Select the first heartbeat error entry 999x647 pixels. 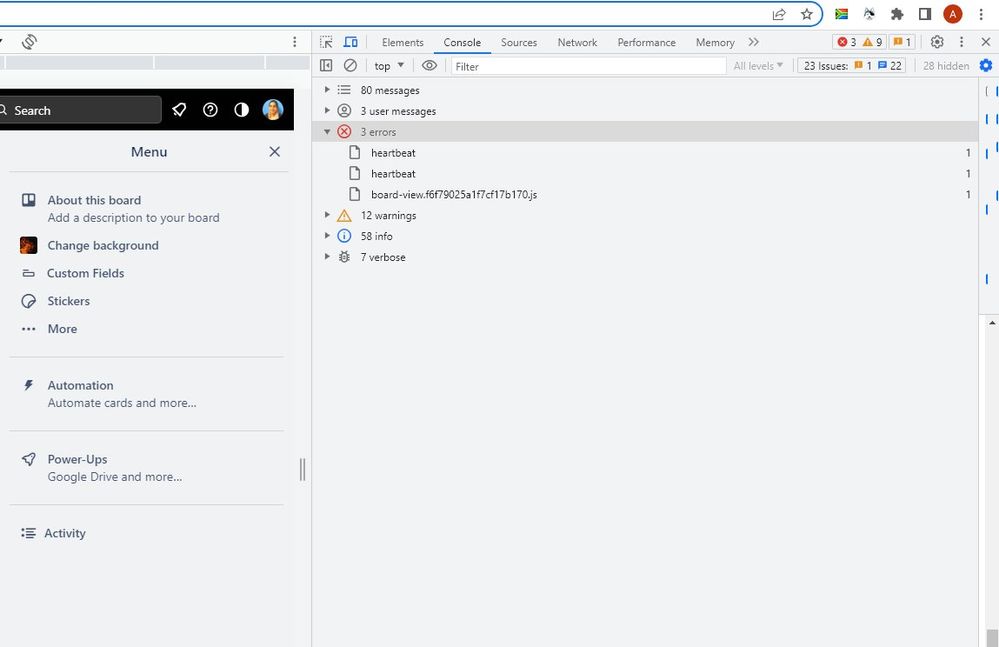pyautogui.click(x=645, y=153)
